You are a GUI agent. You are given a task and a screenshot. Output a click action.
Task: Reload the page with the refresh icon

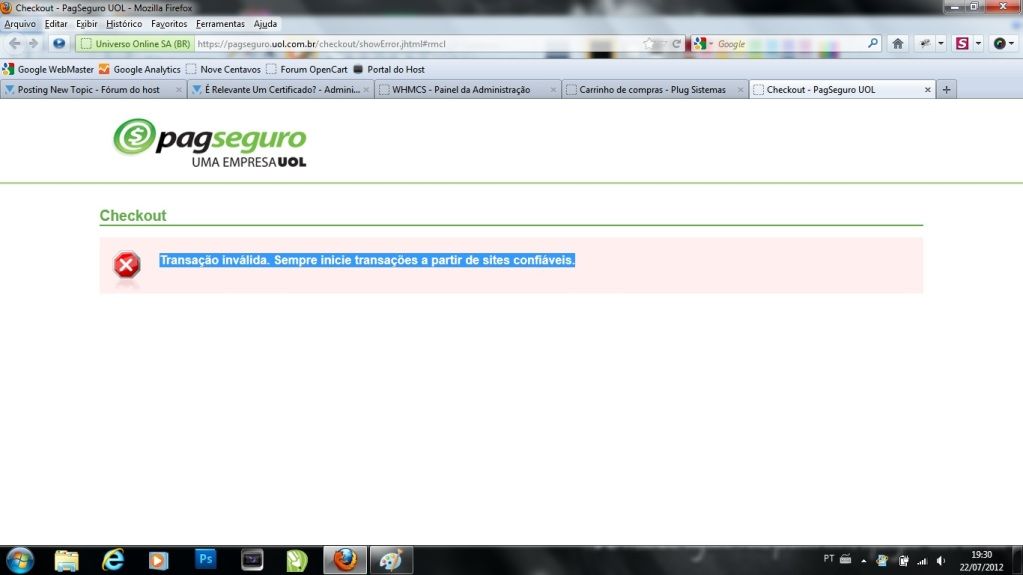coord(677,44)
